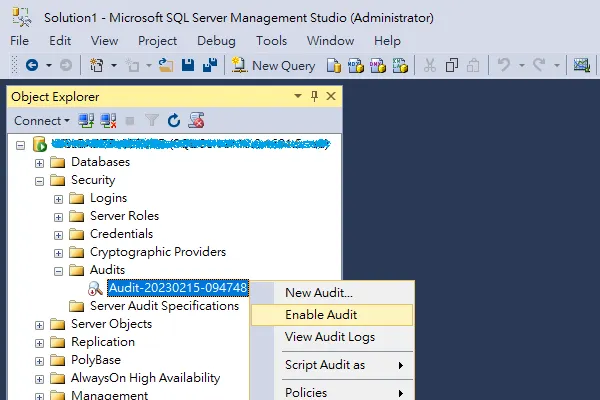Screen dimensions: 600x400
Task: Open the Policies submenu
Action: click(333, 392)
